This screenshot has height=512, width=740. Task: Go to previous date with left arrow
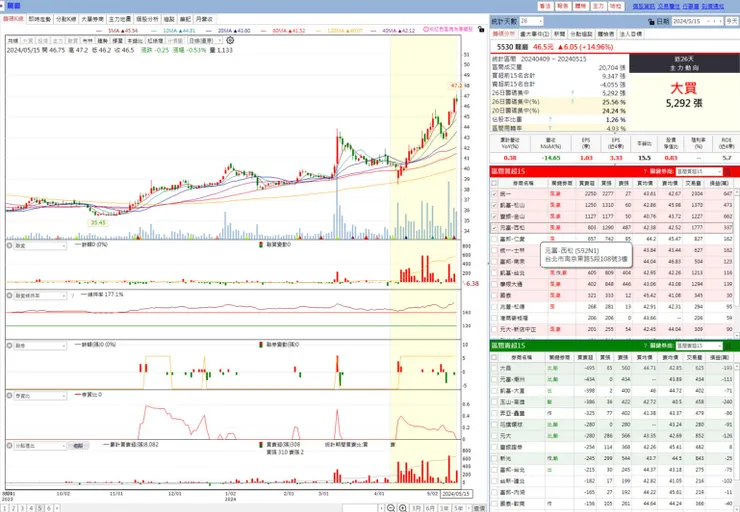coord(714,21)
